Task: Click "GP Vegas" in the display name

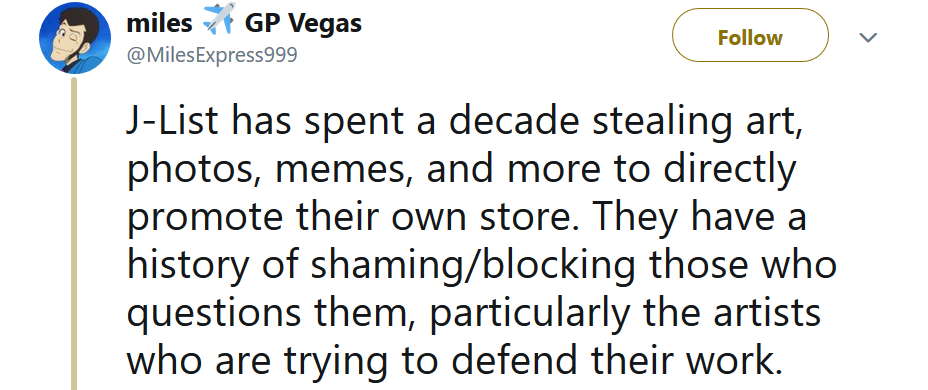Action: click(303, 23)
